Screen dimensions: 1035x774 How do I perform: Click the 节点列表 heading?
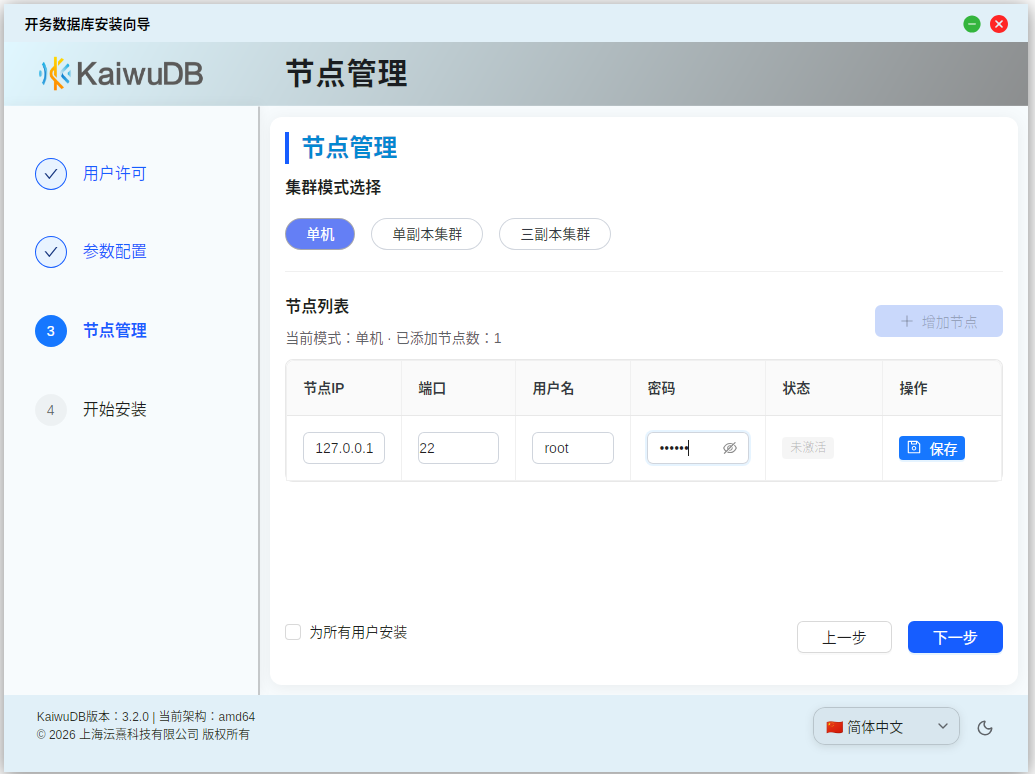point(317,306)
